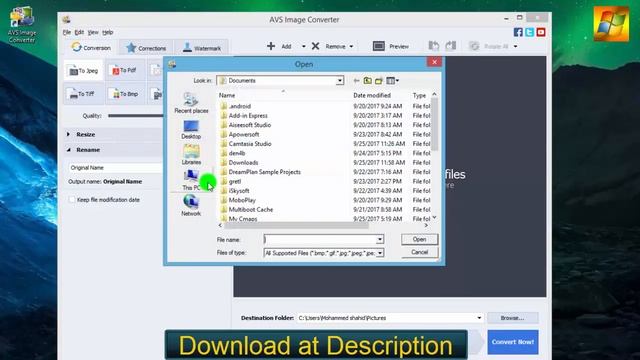
Task: Select the Aiseesoft Studio folder
Action: 250,125
